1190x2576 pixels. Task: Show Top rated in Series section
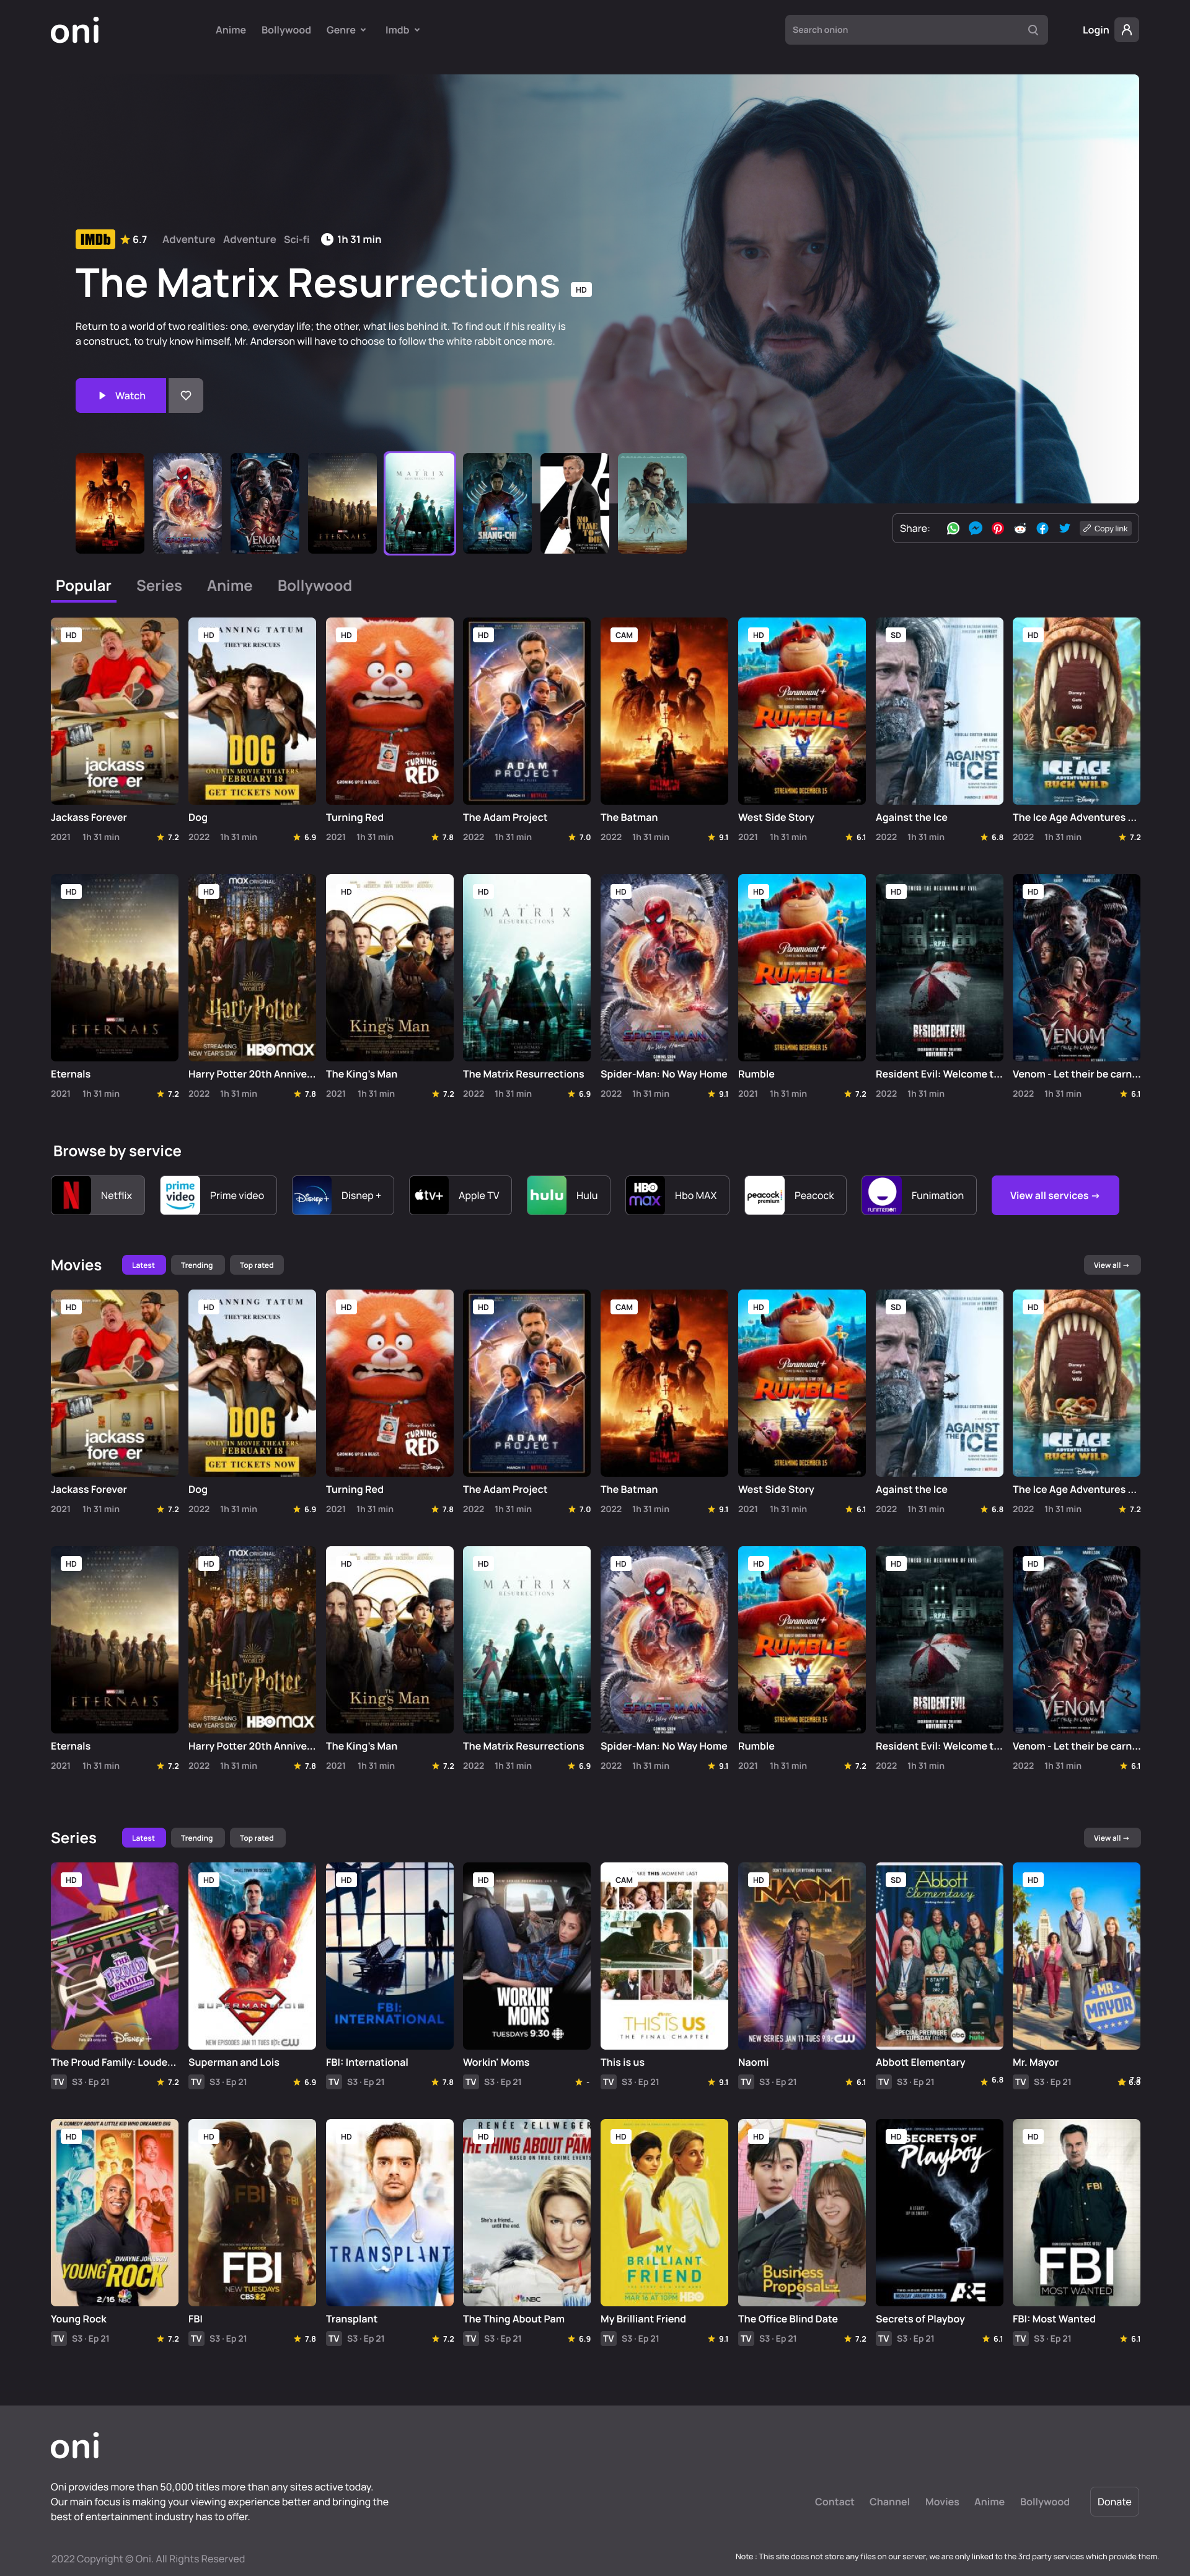[257, 1837]
